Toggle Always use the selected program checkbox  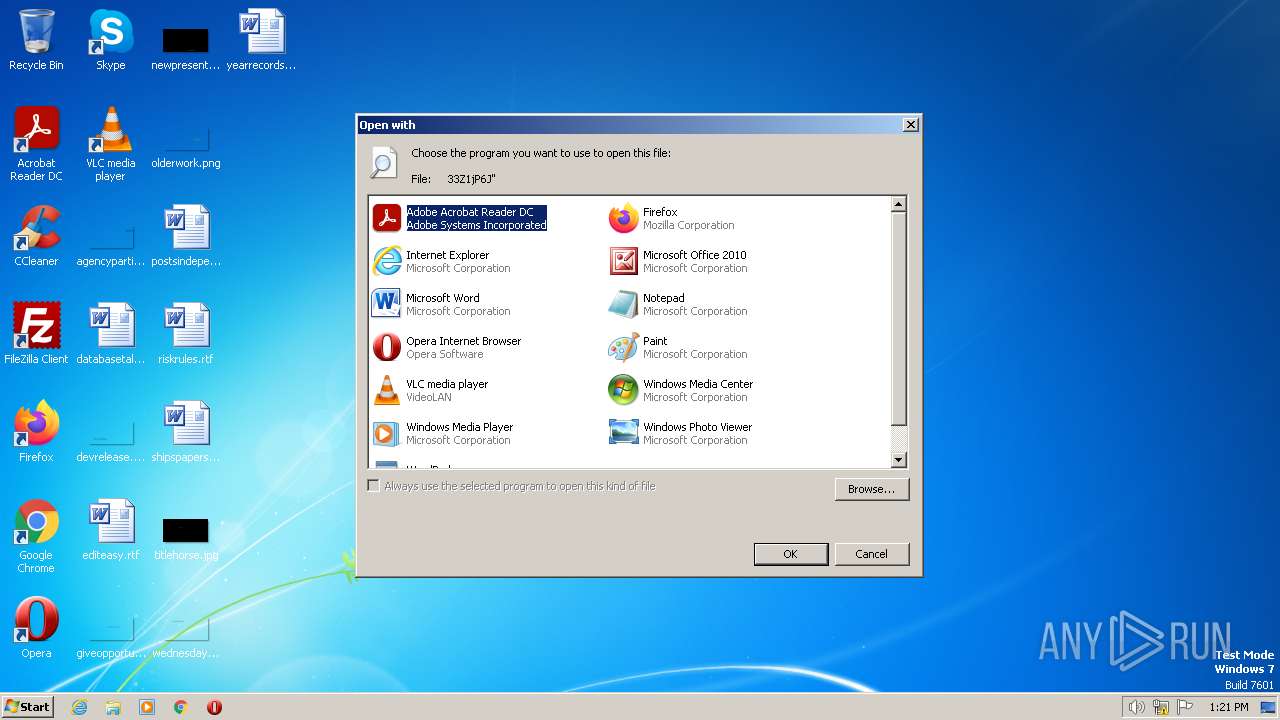[x=374, y=486]
